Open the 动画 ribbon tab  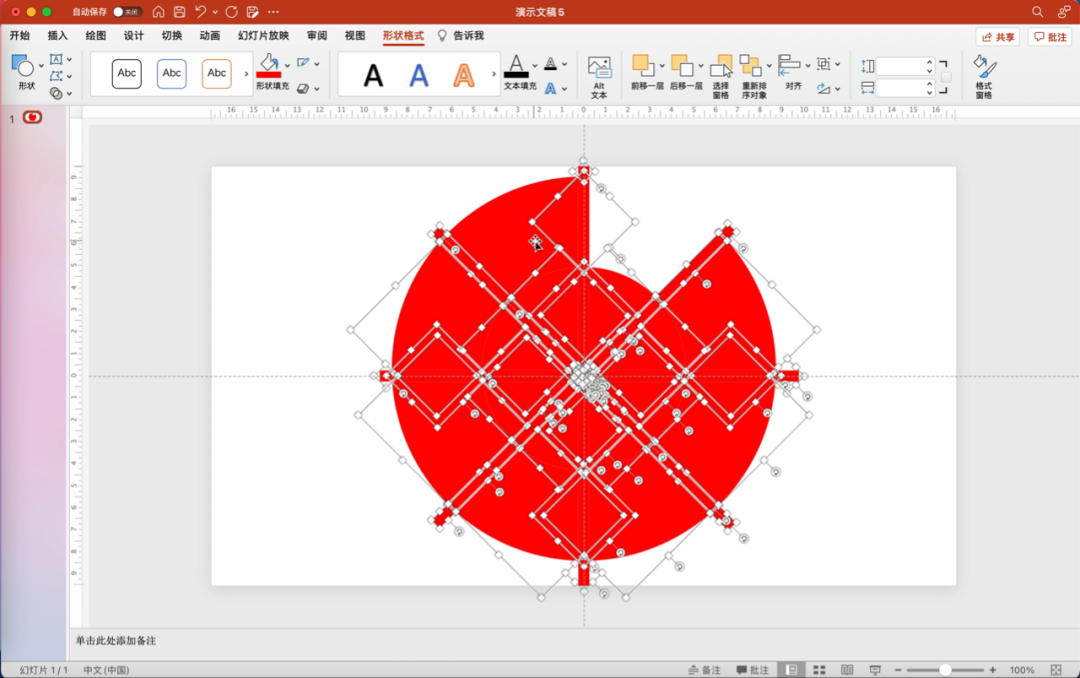click(209, 35)
